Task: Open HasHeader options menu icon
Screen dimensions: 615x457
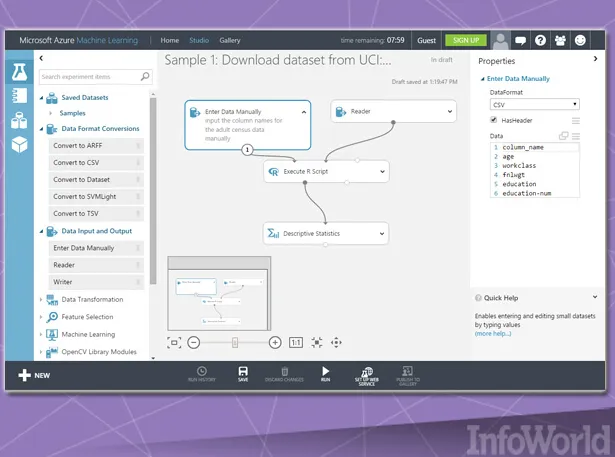Action: 576,120
